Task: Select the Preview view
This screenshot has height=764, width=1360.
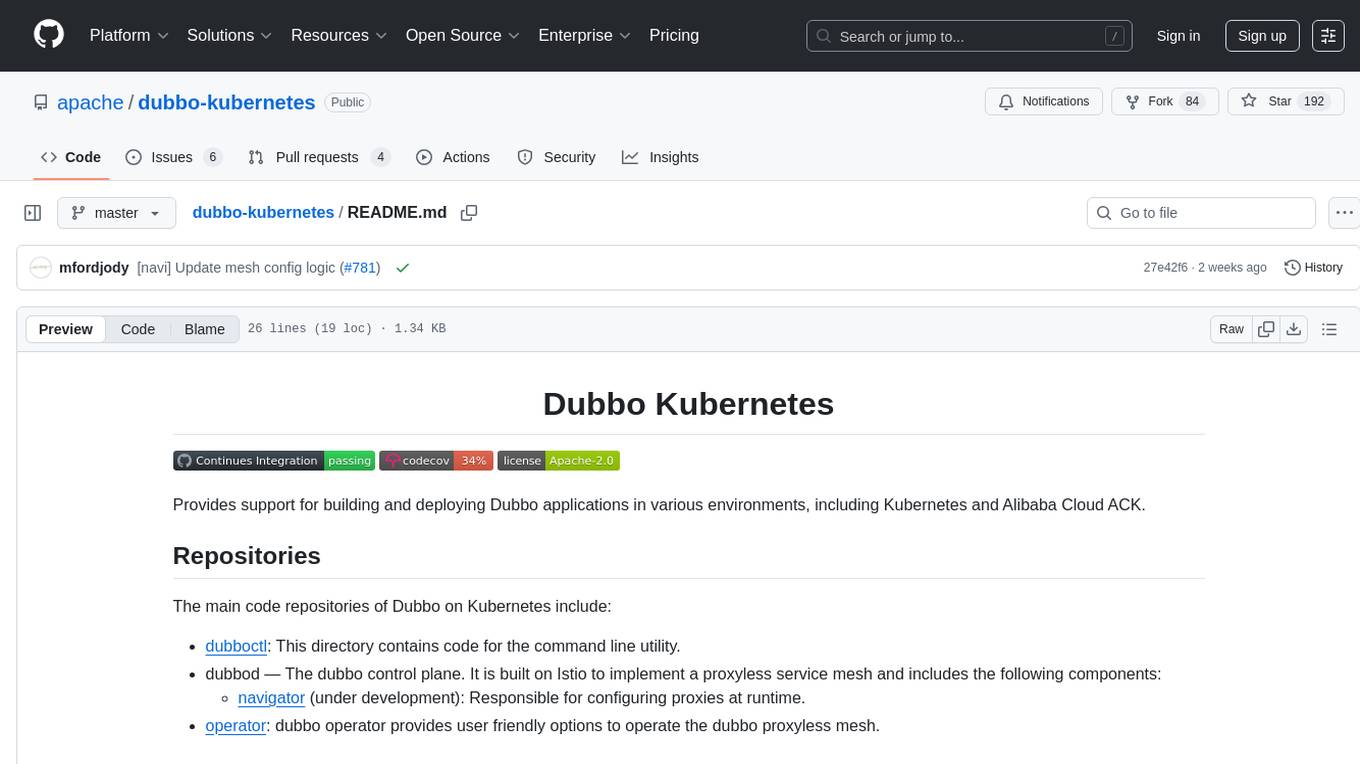Action: 66,329
